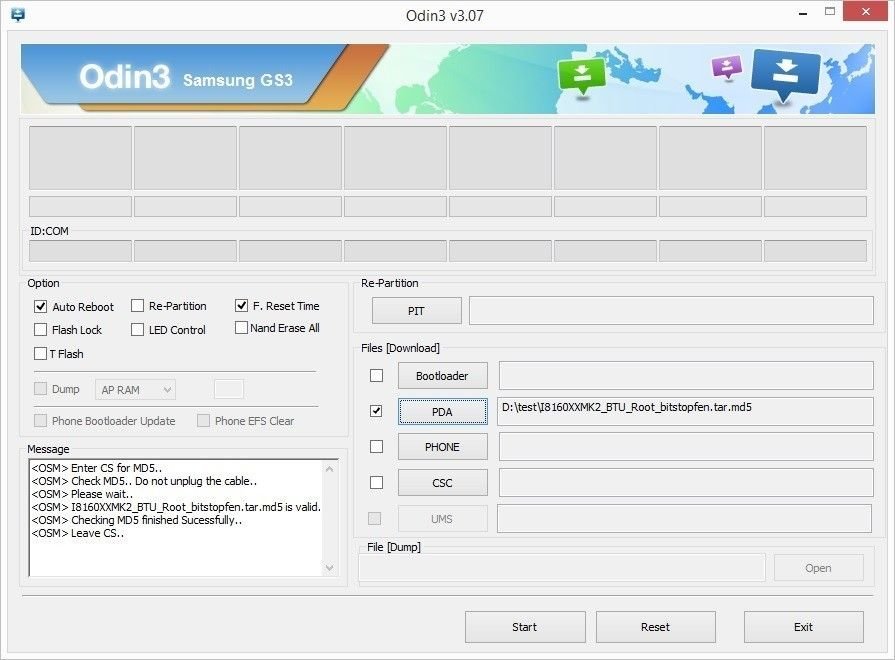Close the Odin3 window
The image size is (895, 660).
tap(865, 11)
